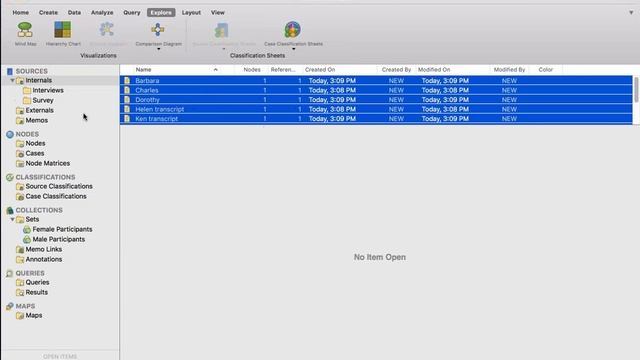Open the Comparison Diagram dropdown arrow
The image size is (640, 360).
pos(158,49)
